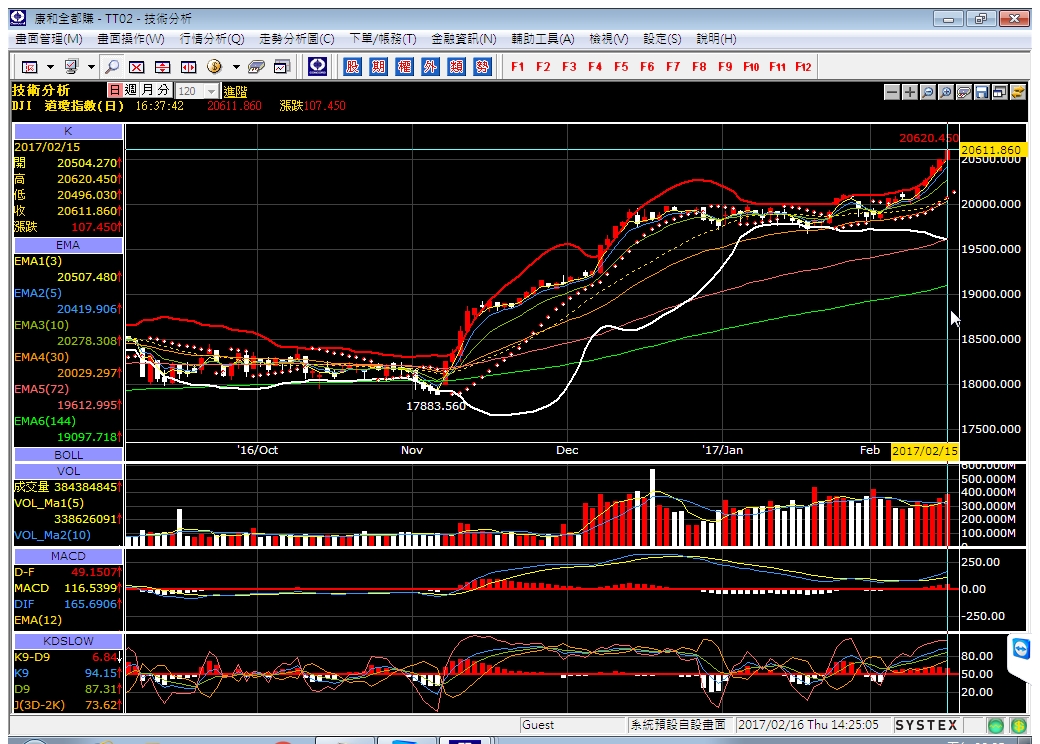Image resolution: width=1040 pixels, height=744 pixels.
Task: Open 畫面管理(M) menu
Action: click(x=48, y=39)
